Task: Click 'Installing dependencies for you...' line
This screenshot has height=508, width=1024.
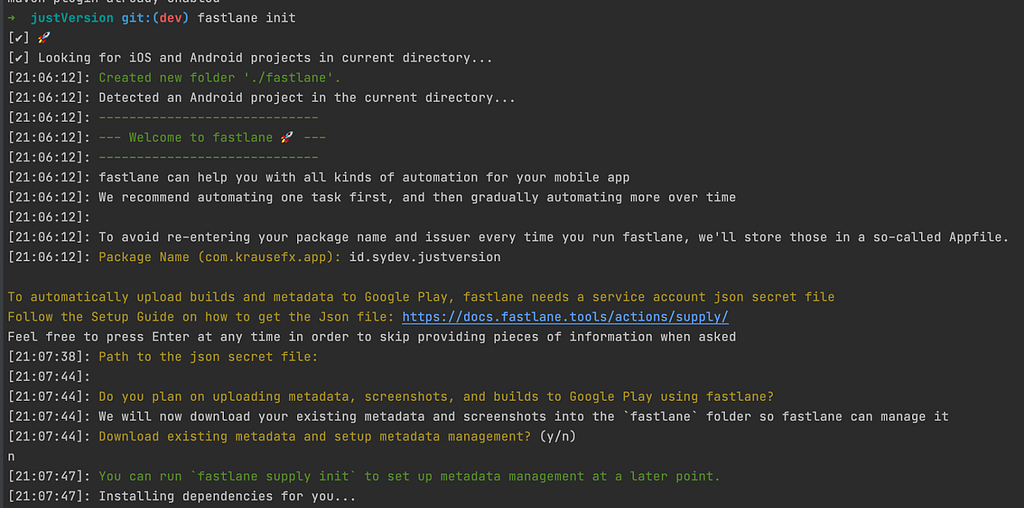Action: (x=227, y=497)
